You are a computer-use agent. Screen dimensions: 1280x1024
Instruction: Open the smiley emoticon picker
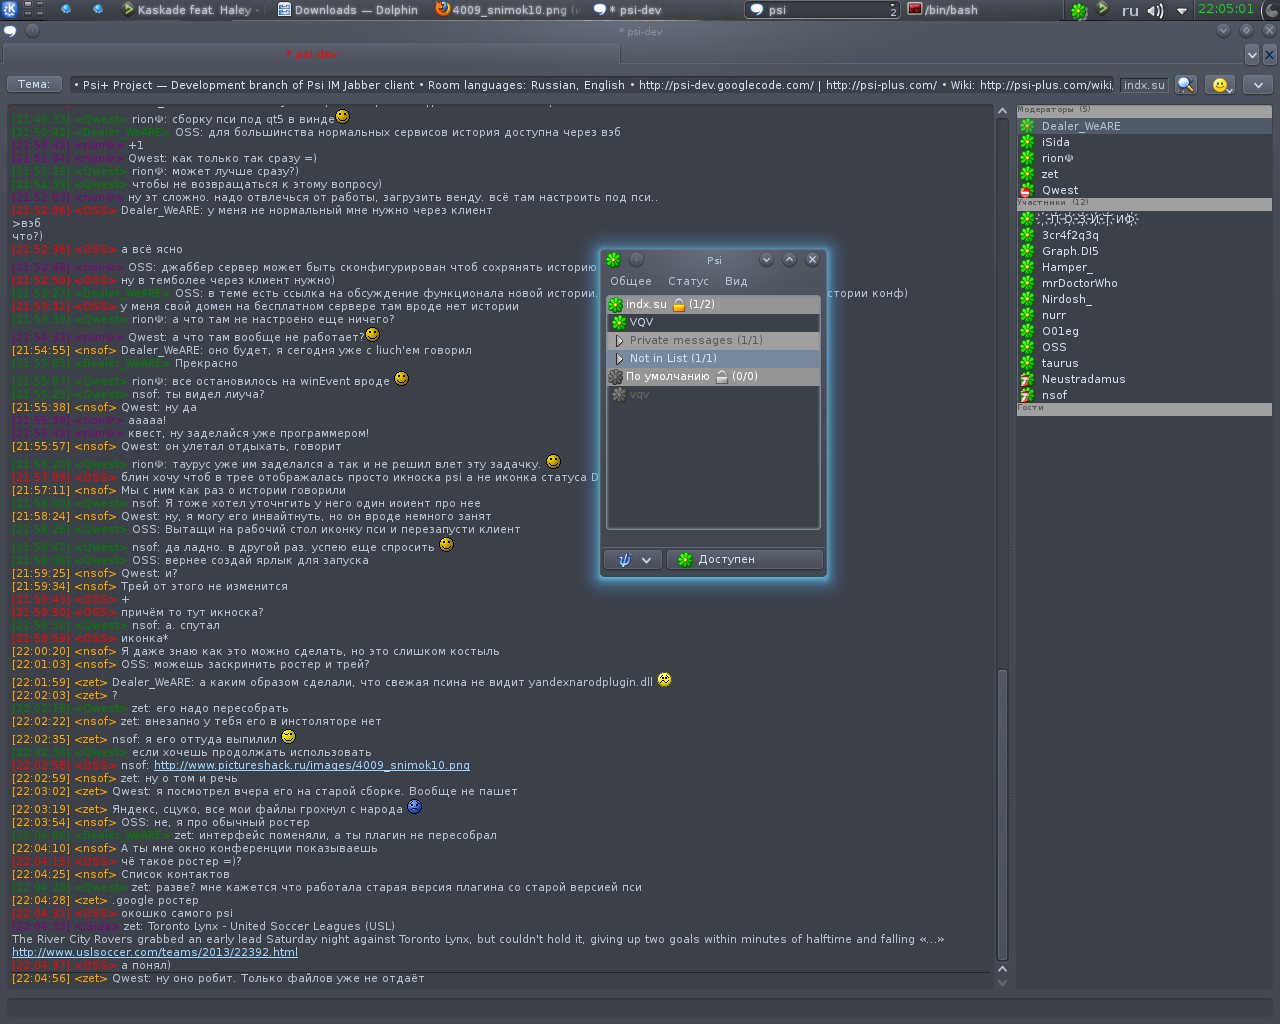tap(1219, 85)
